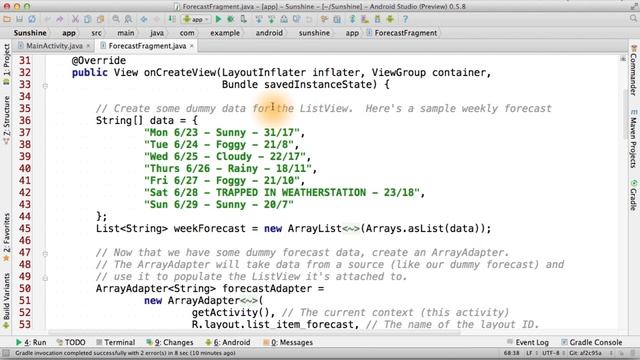This screenshot has height=360, width=640.
Task: Click the fold marker at line 49
Action: [45, 278]
